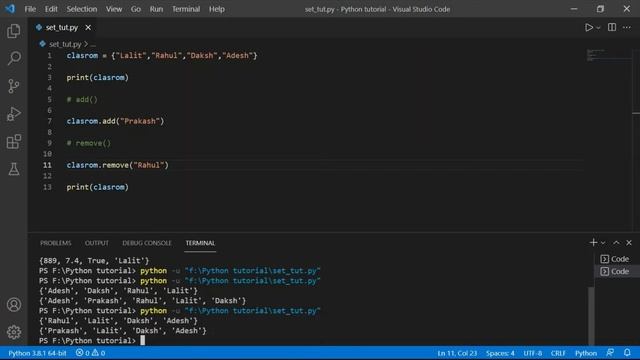Create a new terminal with plus icon

pyautogui.click(x=593, y=242)
